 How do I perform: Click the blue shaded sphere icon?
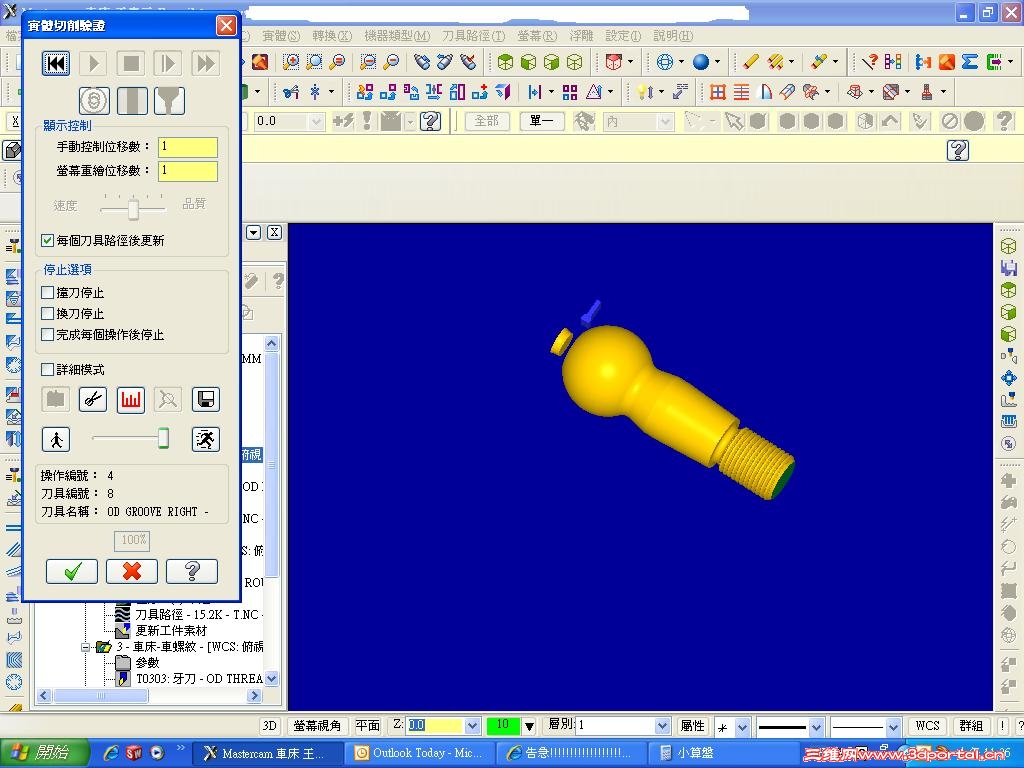[x=701, y=62]
